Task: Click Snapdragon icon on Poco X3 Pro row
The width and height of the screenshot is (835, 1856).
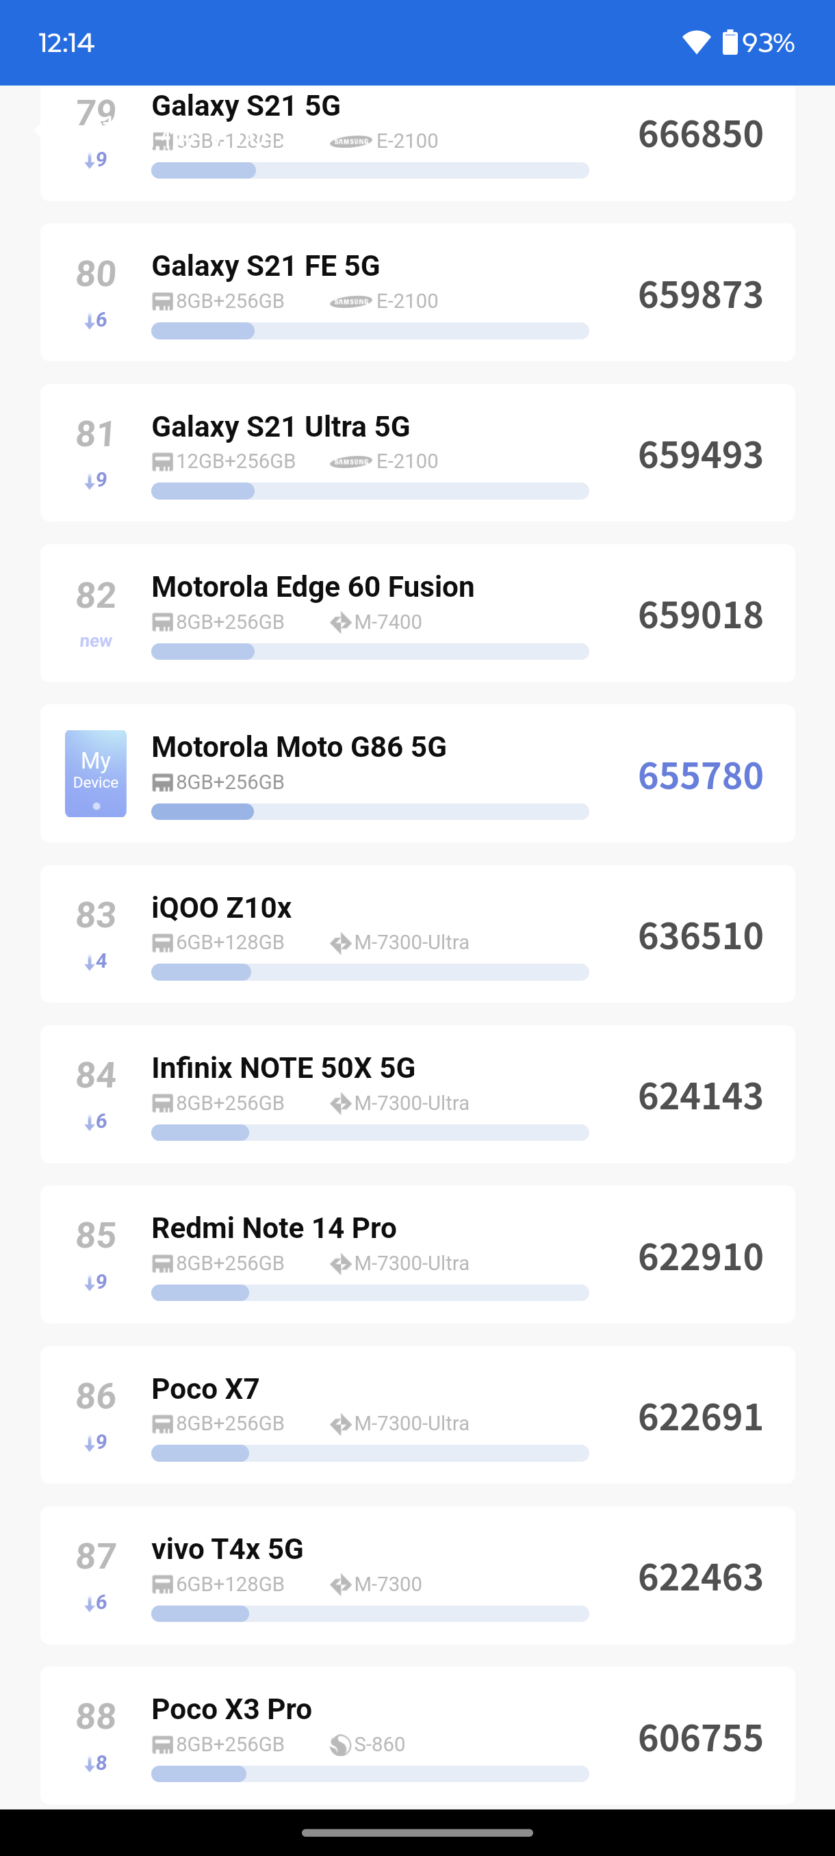Action: pyautogui.click(x=340, y=1744)
